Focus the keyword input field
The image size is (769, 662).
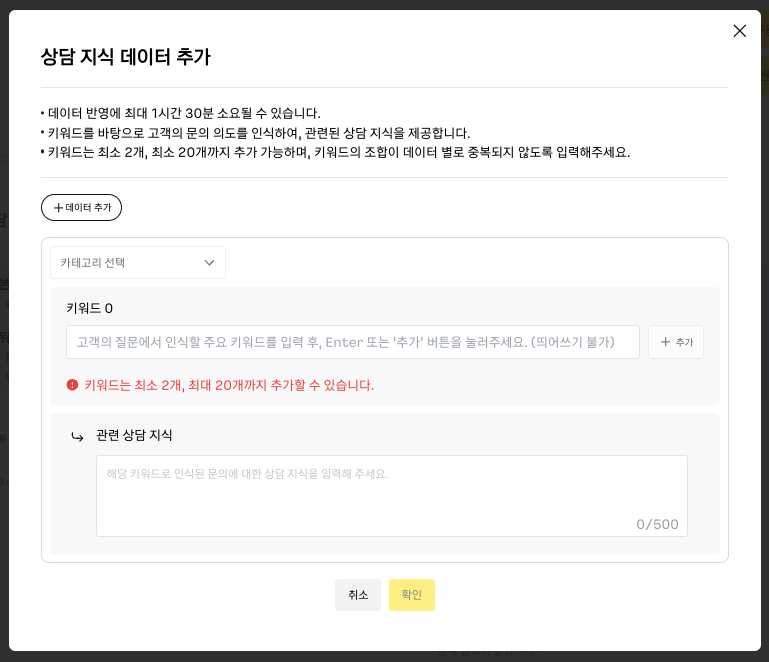pos(352,342)
